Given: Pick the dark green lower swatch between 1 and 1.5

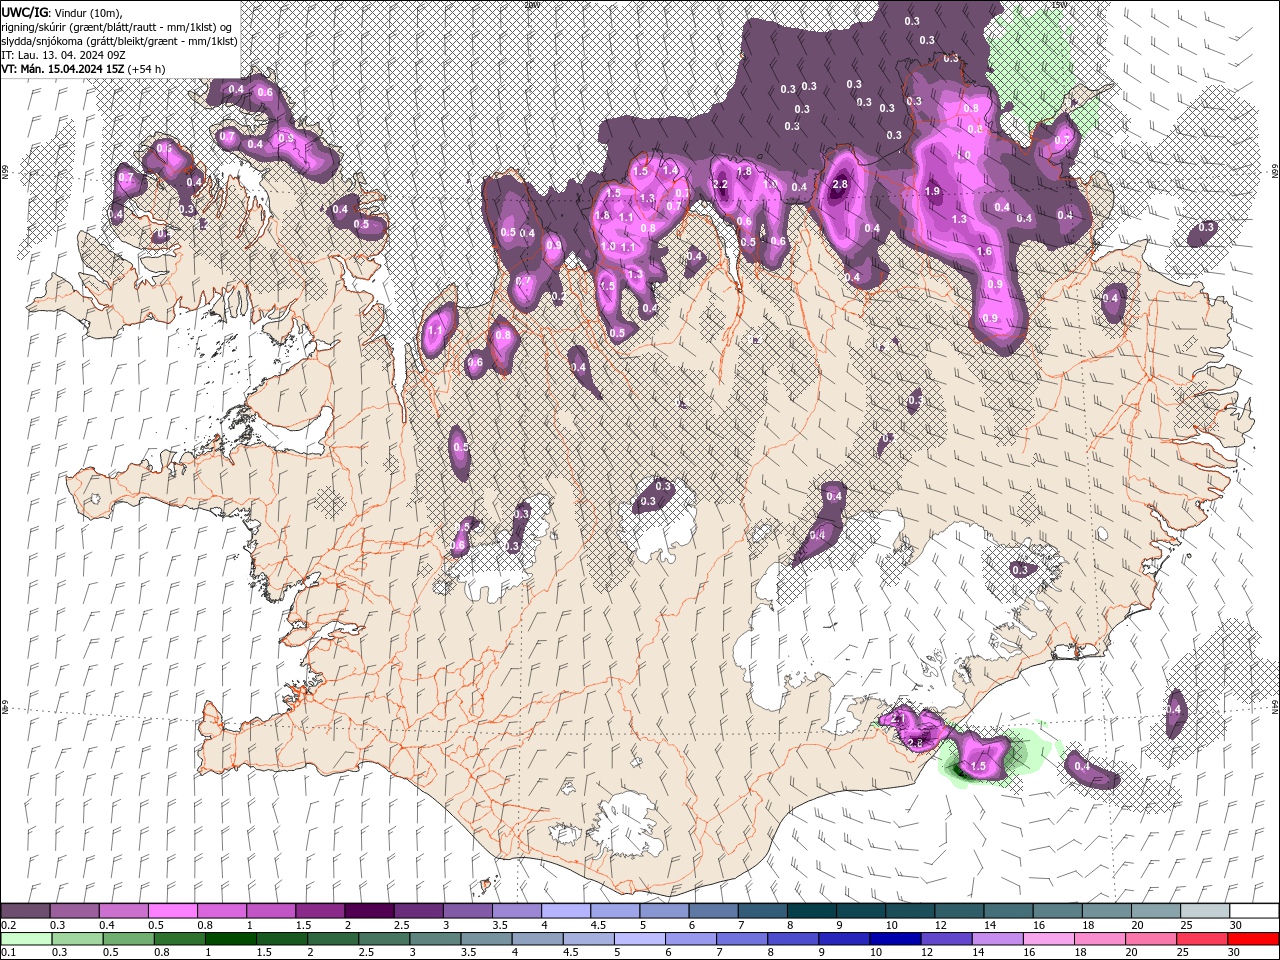Looking at the screenshot, I should 232,938.
